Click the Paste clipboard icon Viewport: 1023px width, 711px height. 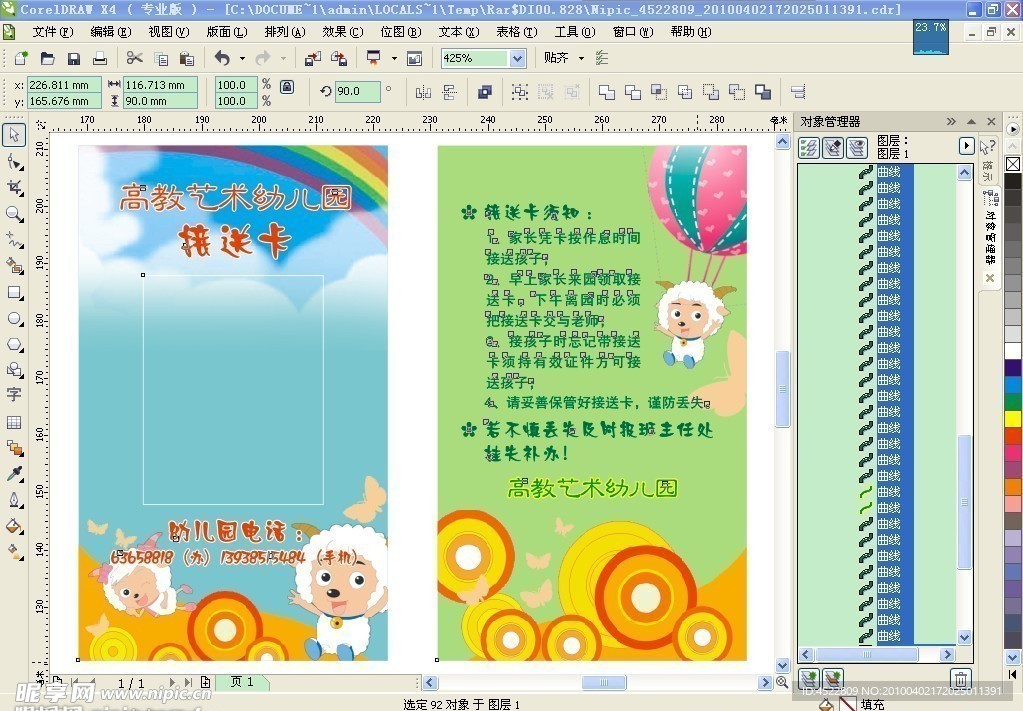(x=187, y=58)
